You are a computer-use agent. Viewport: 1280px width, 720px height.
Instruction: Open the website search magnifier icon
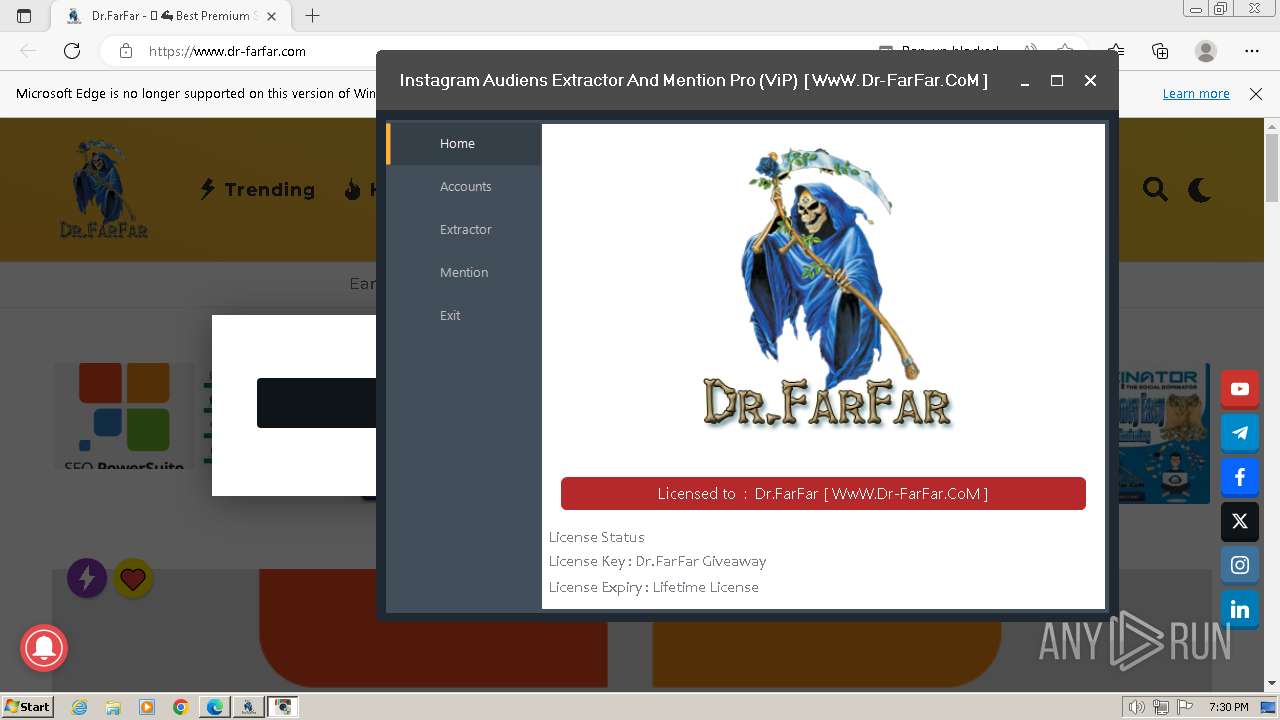(1155, 190)
